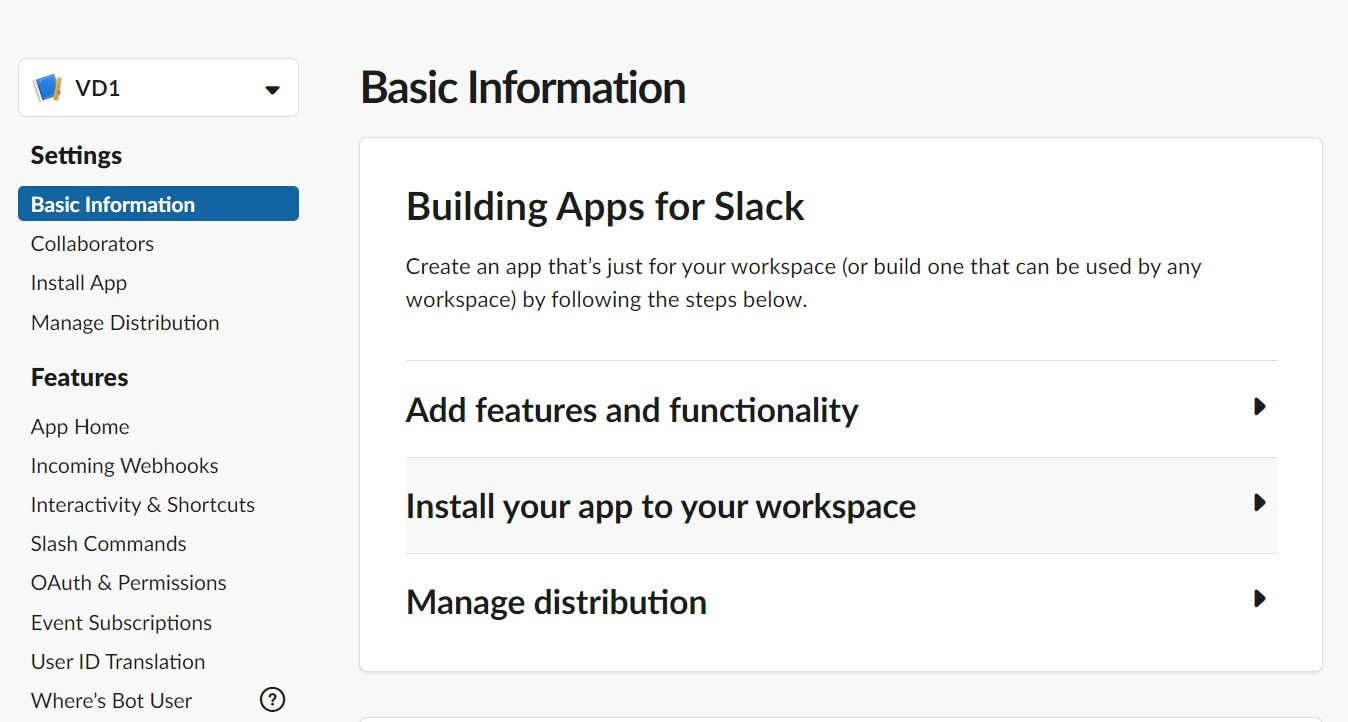1348x722 pixels.
Task: Open the VD1 app selector dropdown
Action: 158,88
